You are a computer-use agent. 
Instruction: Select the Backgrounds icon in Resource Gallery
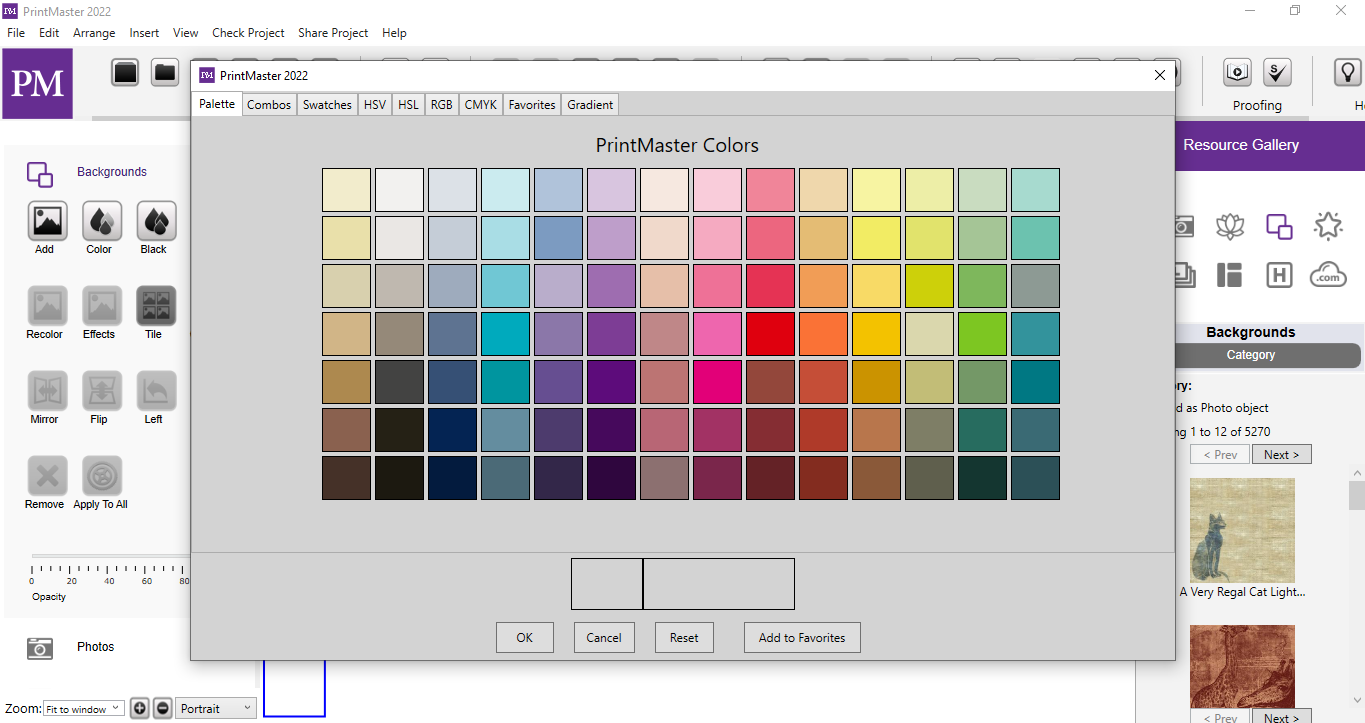(1279, 226)
